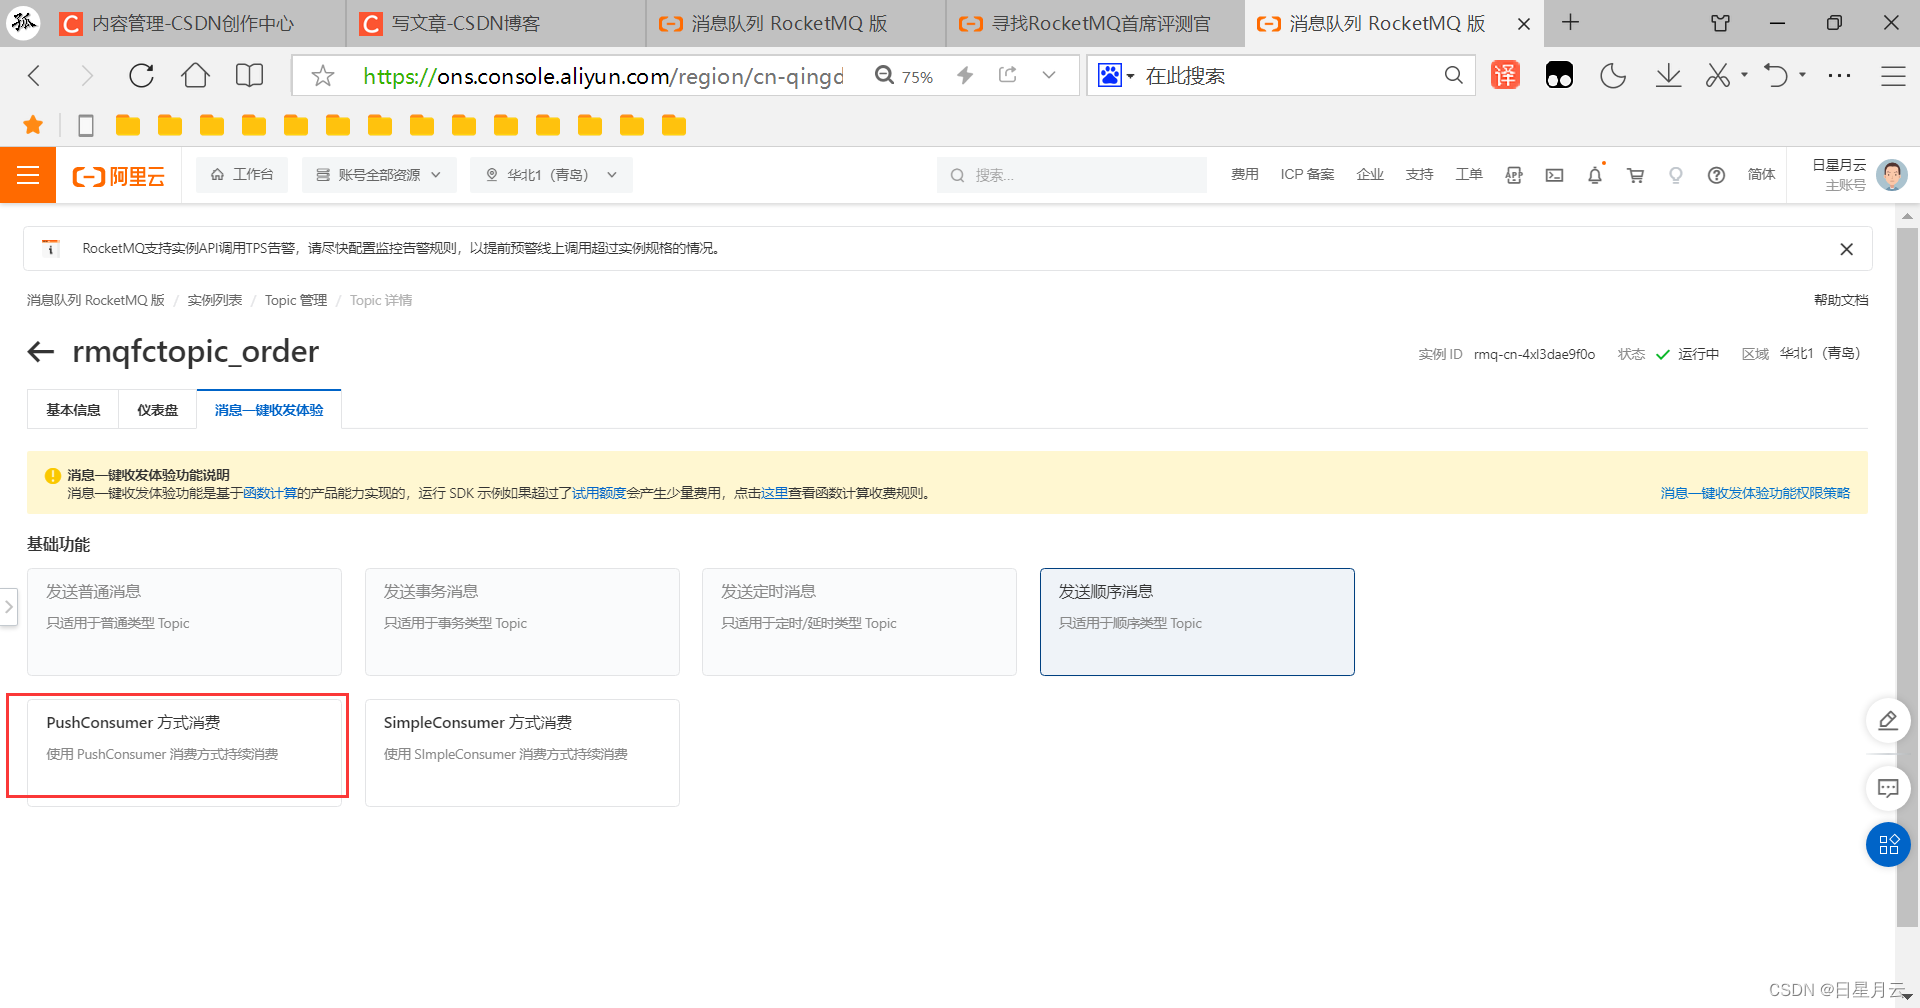Screen dimensions: 1920x1008
Task: Open a new browser tab
Action: [1571, 23]
